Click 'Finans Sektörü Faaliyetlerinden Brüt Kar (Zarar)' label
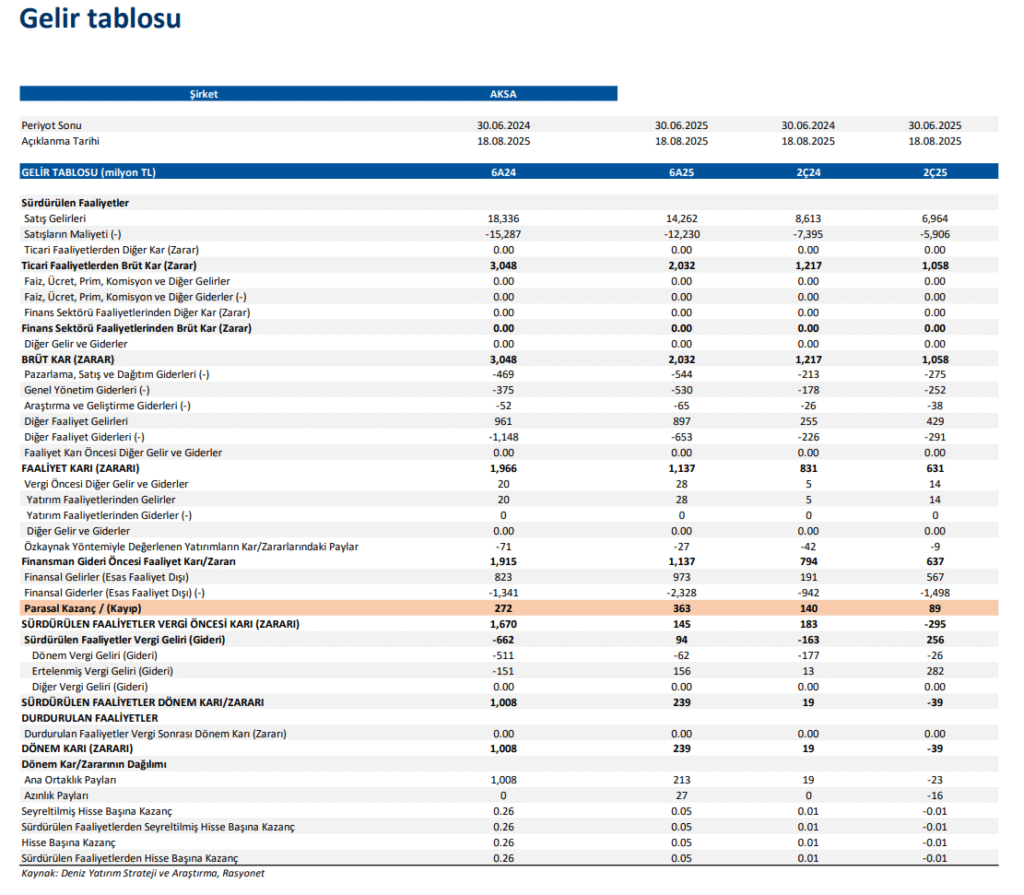This screenshot has height=895, width=1024. pos(136,329)
